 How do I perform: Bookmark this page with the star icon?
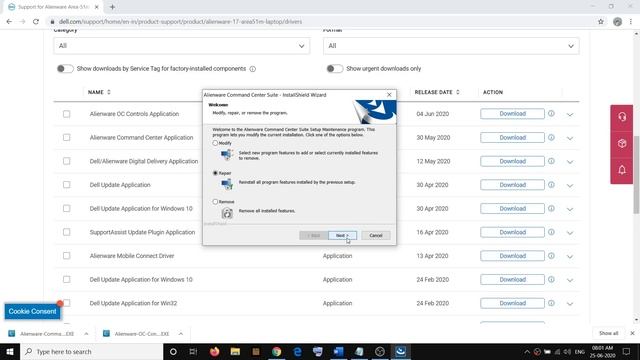600,22
